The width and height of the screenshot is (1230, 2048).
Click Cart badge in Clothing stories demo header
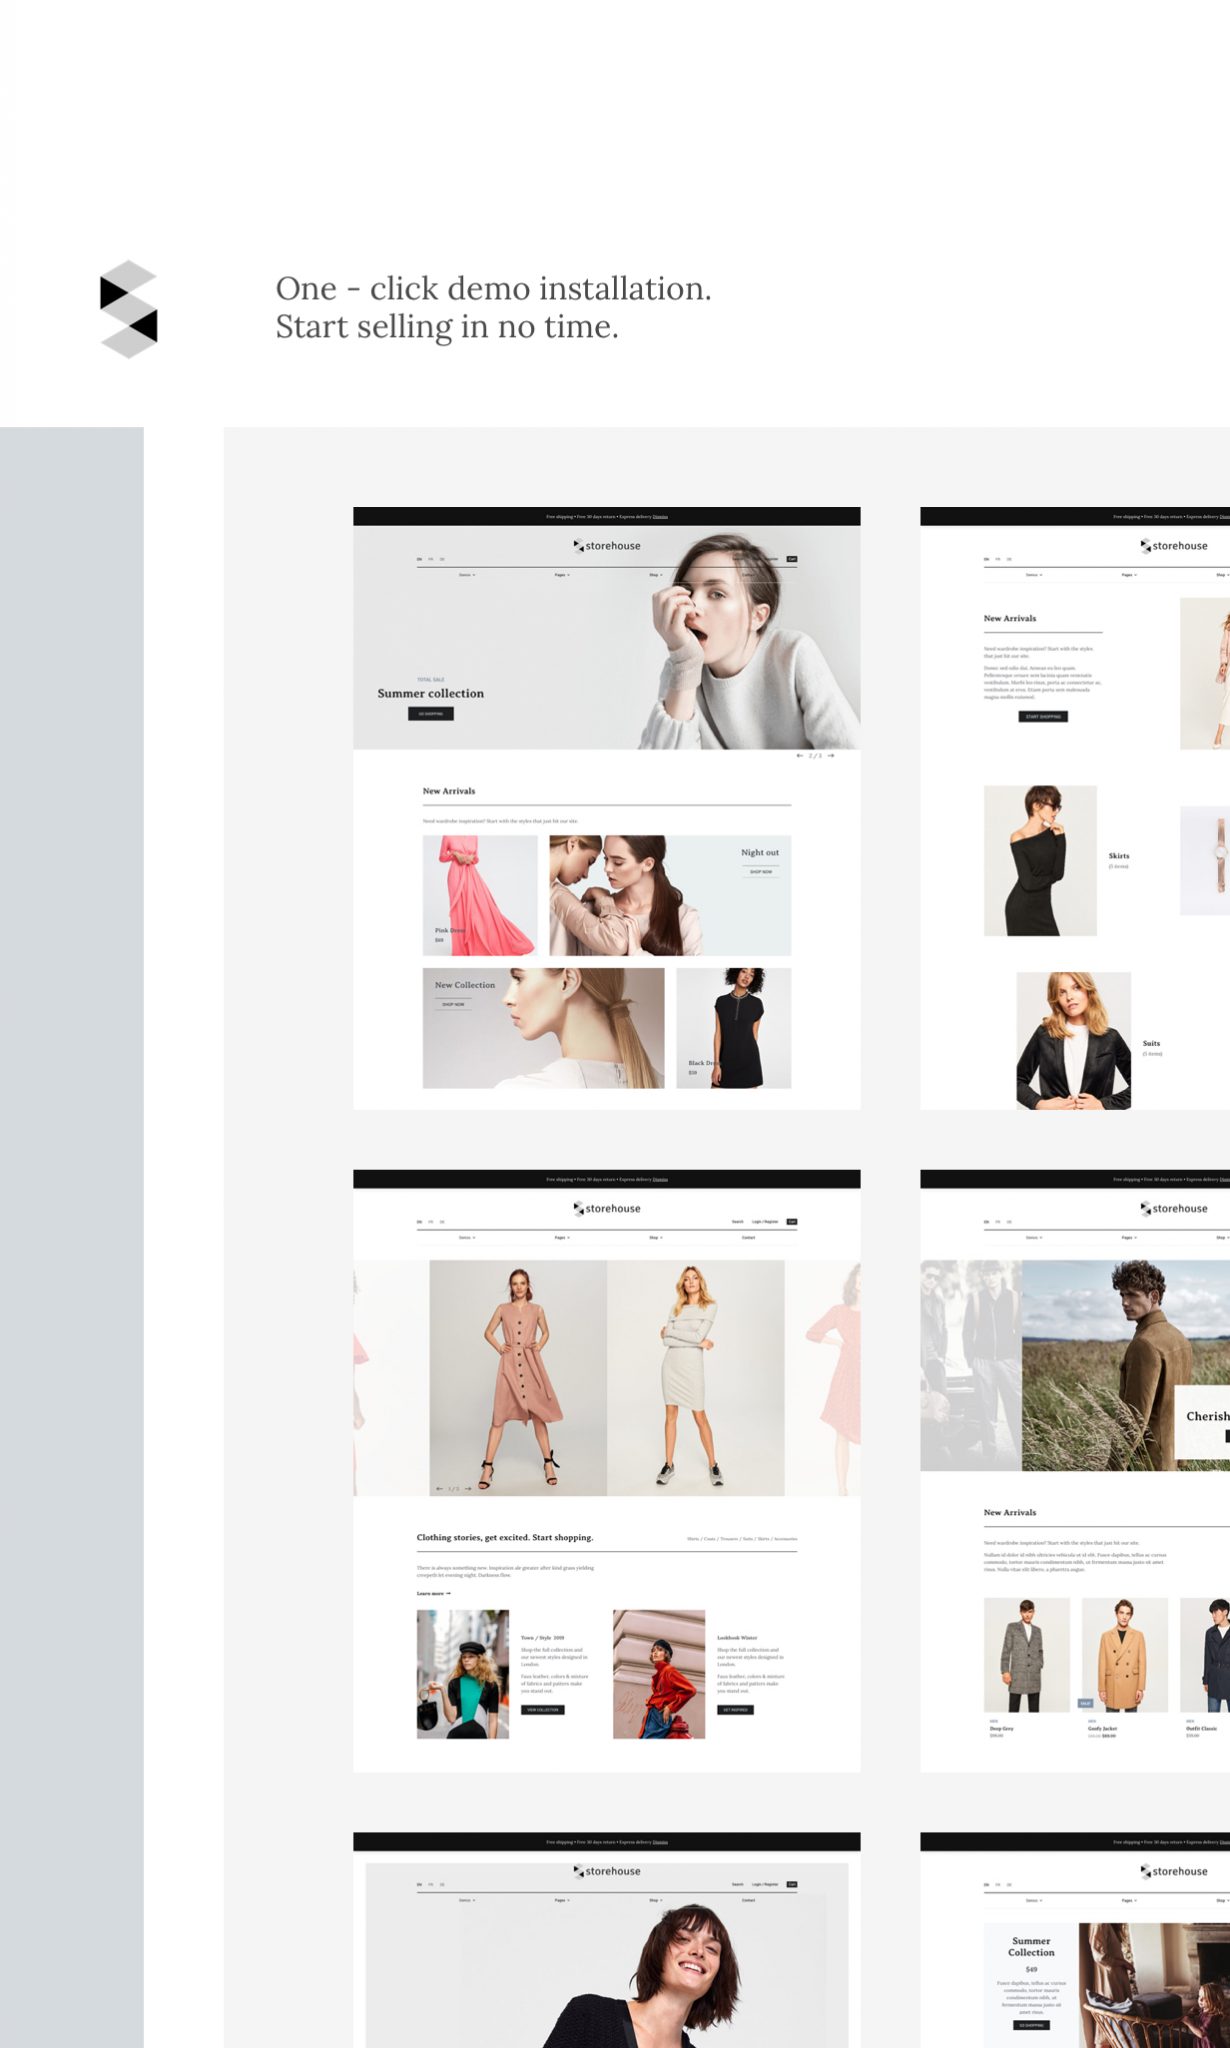[792, 1222]
